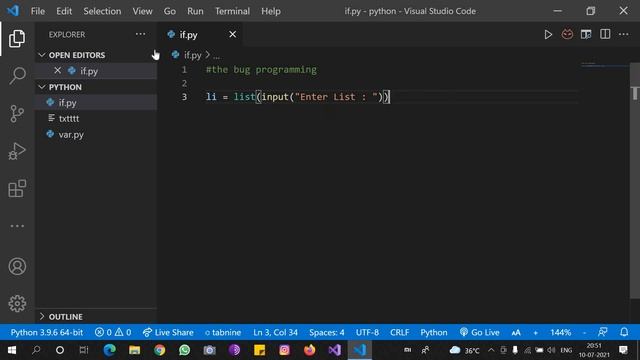The image size is (640, 360).
Task: Change encoding via UTF-8
Action: coord(367,332)
